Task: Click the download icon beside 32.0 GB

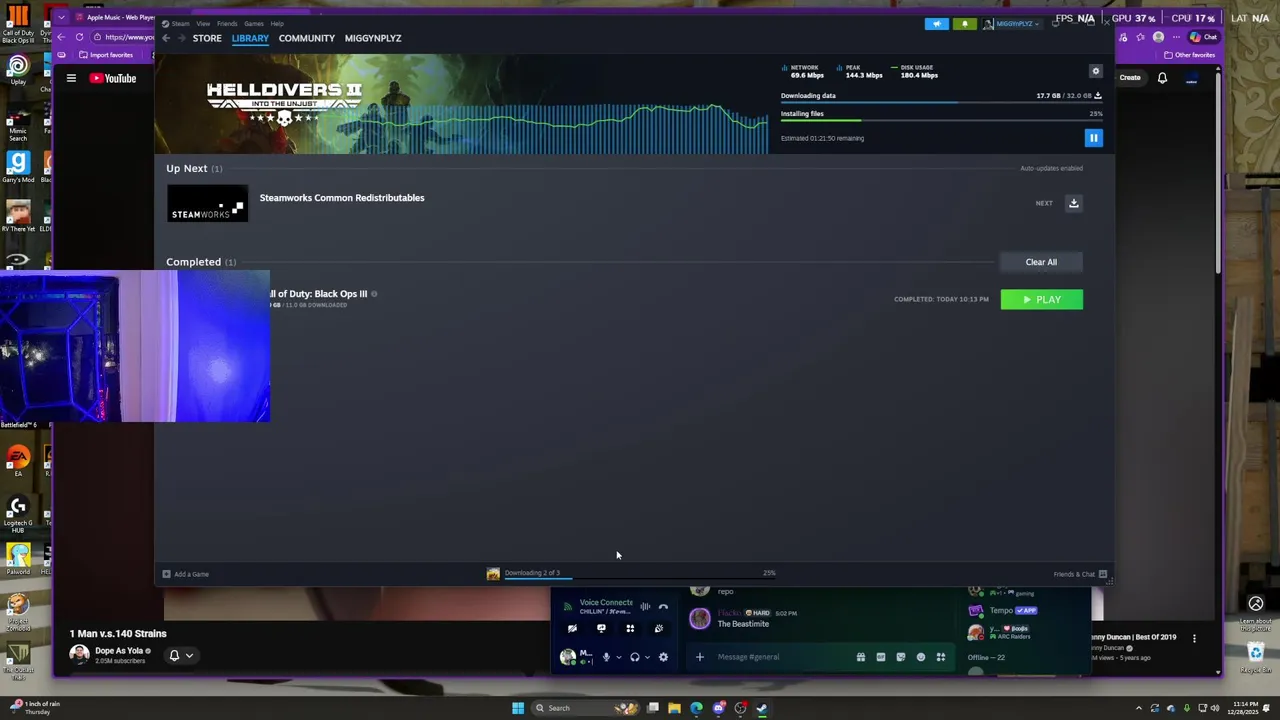Action: [x=1097, y=96]
